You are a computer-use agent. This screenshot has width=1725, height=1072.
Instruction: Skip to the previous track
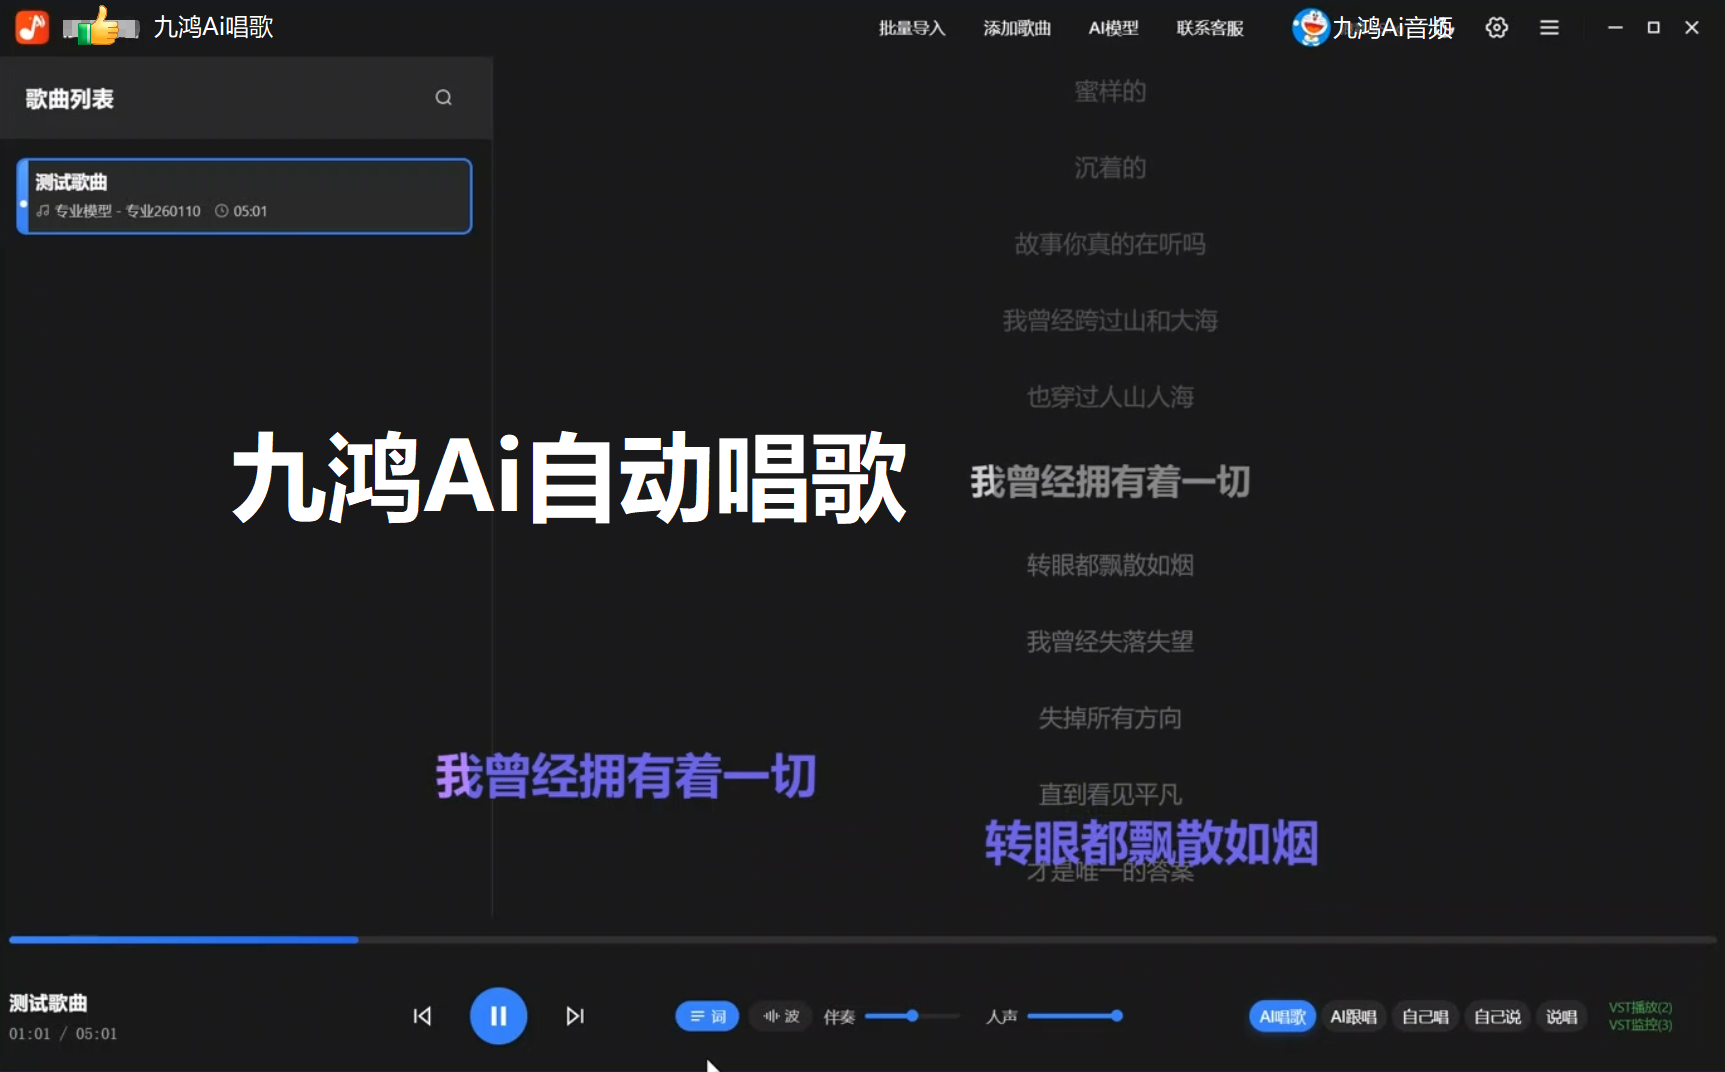[x=422, y=1016]
